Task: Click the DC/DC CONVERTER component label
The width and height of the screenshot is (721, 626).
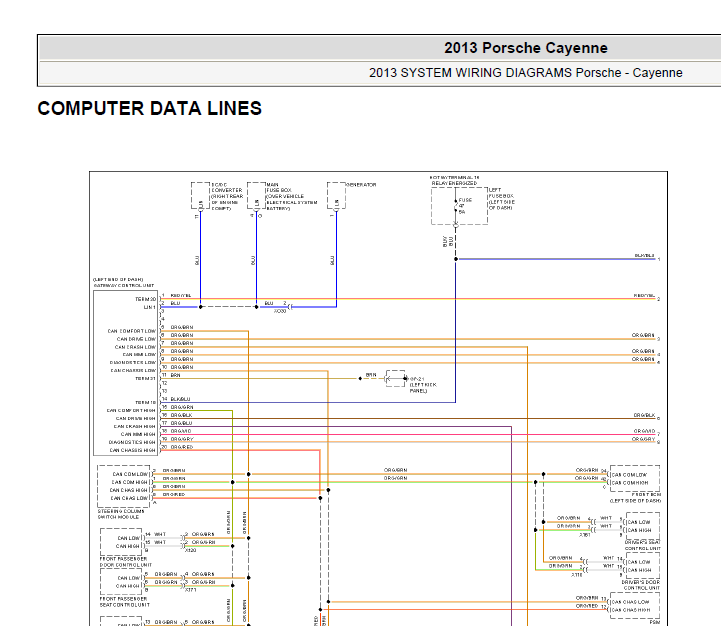Action: [227, 196]
